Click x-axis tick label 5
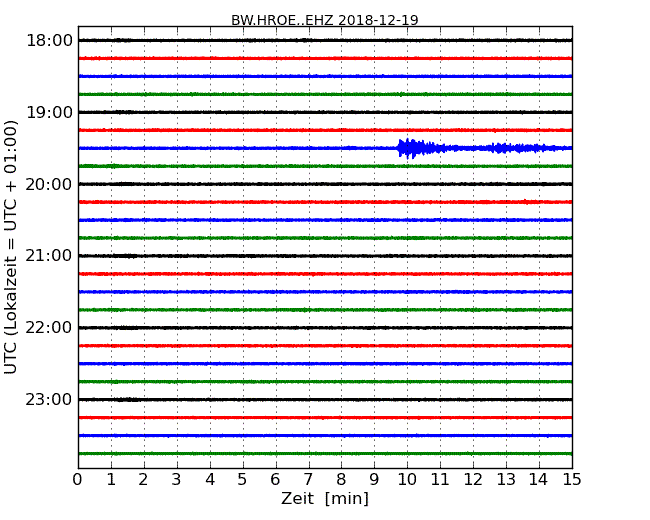650x520 pixels. pos(243,480)
